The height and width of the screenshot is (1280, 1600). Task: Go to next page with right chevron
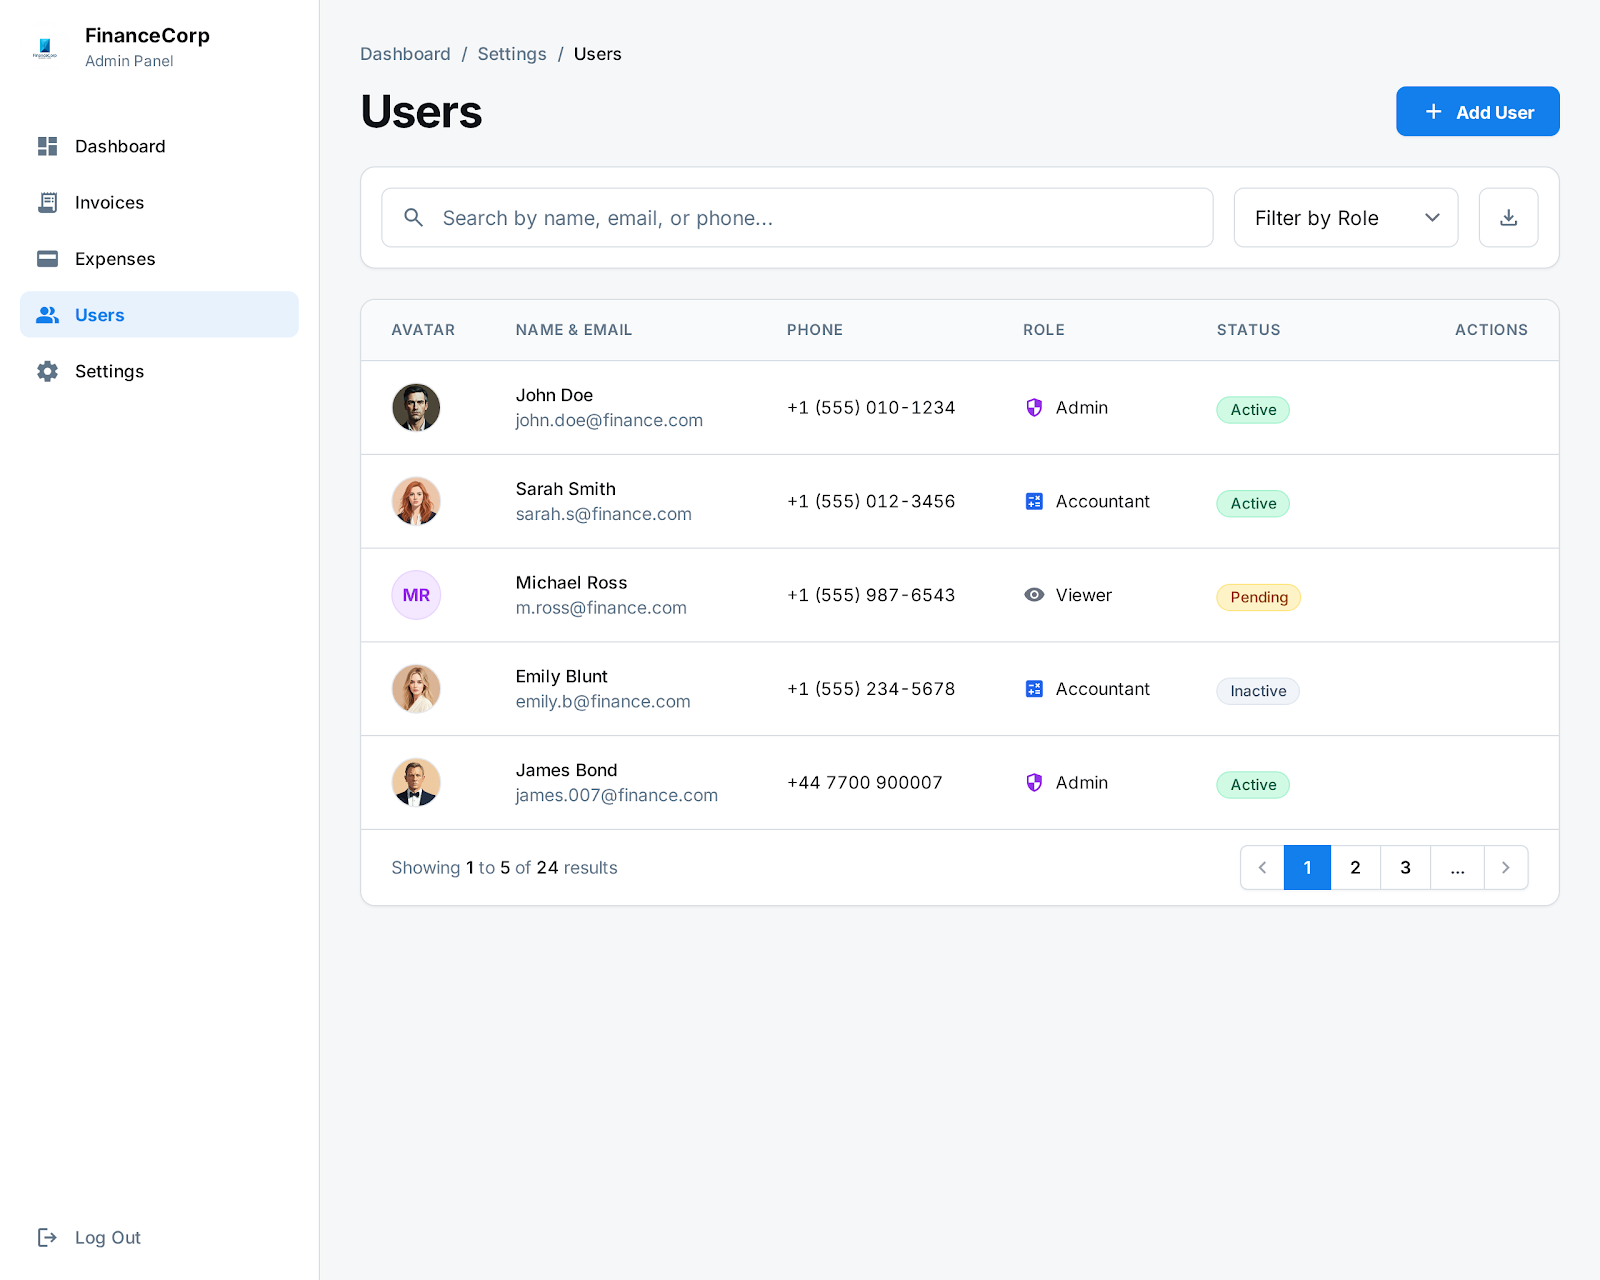click(x=1505, y=868)
